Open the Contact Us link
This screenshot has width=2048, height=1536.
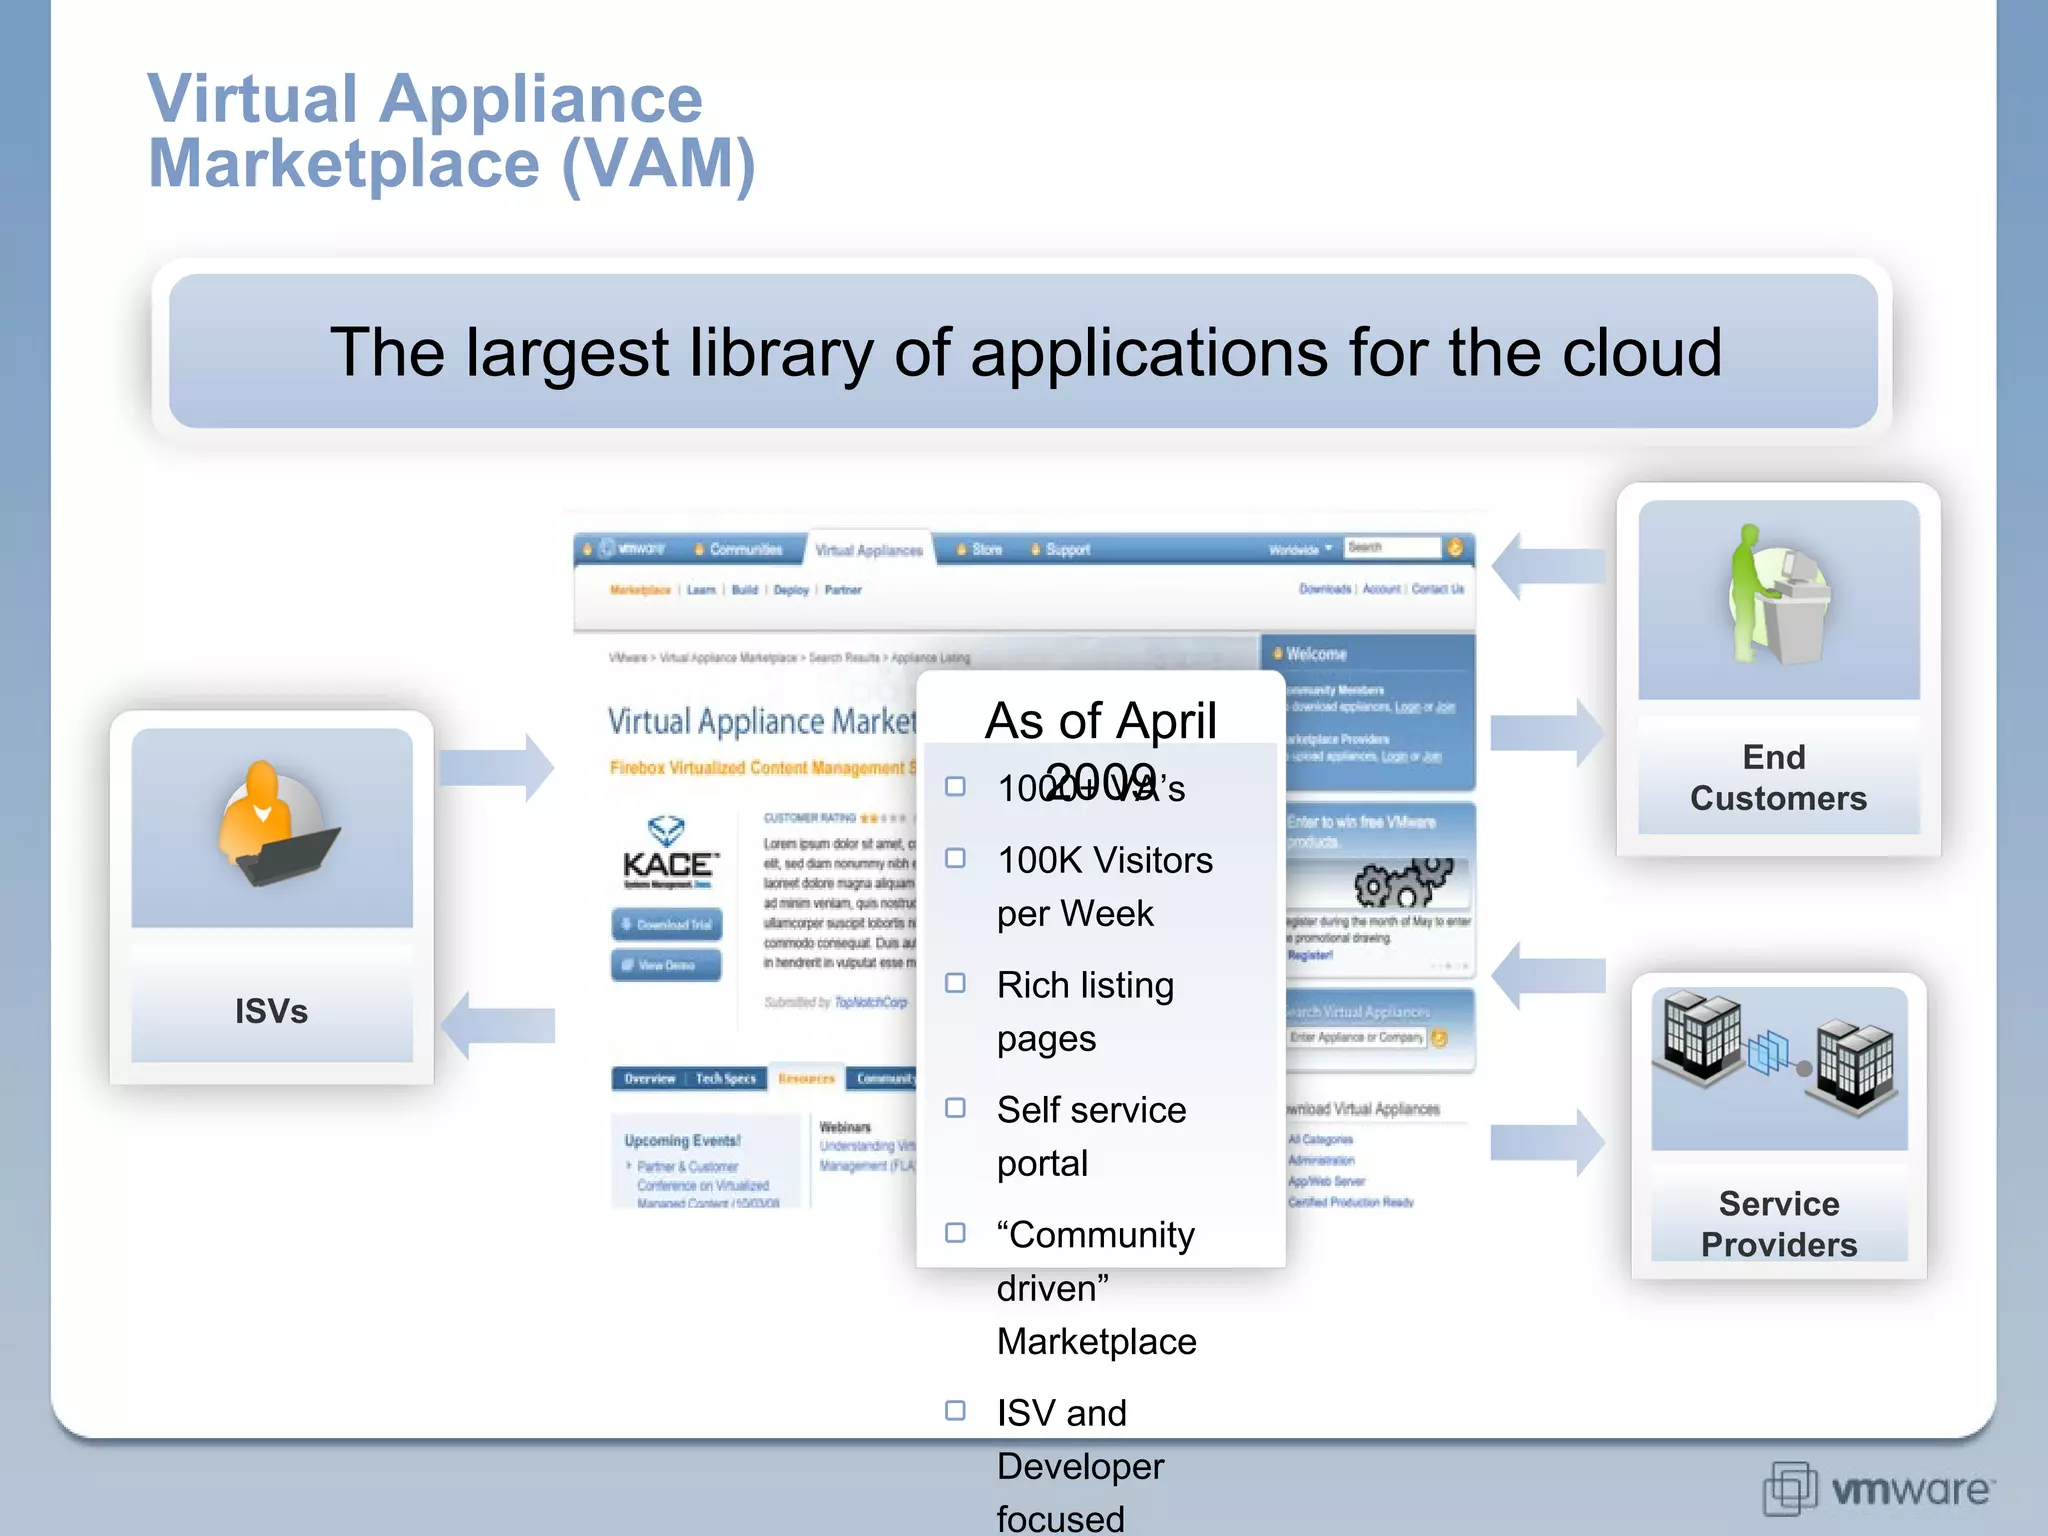(x=1438, y=589)
